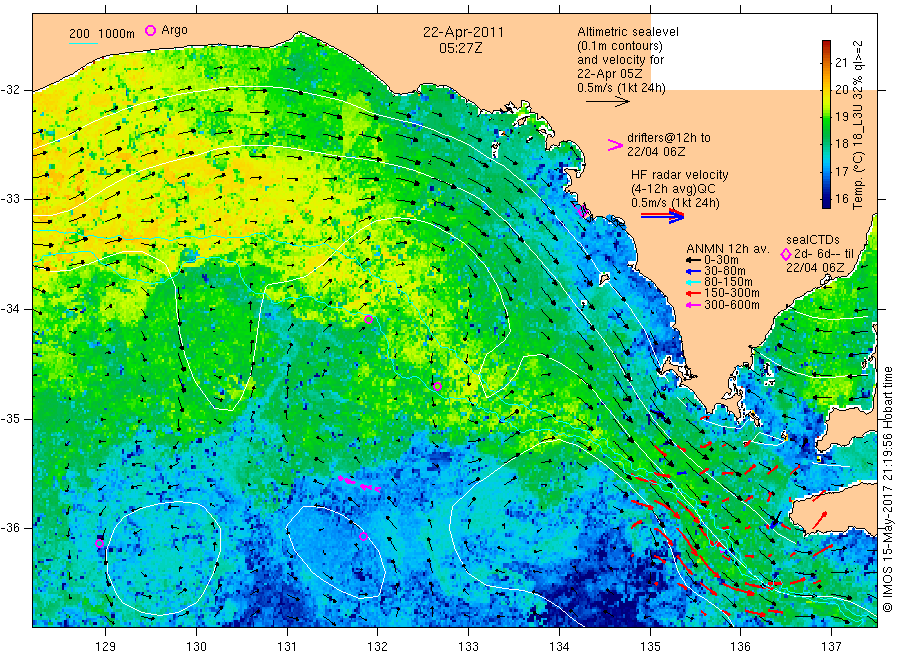Viewport: 900px width, 660px height.
Task: Click the 'sealCTDs' label
Action: click(813, 240)
